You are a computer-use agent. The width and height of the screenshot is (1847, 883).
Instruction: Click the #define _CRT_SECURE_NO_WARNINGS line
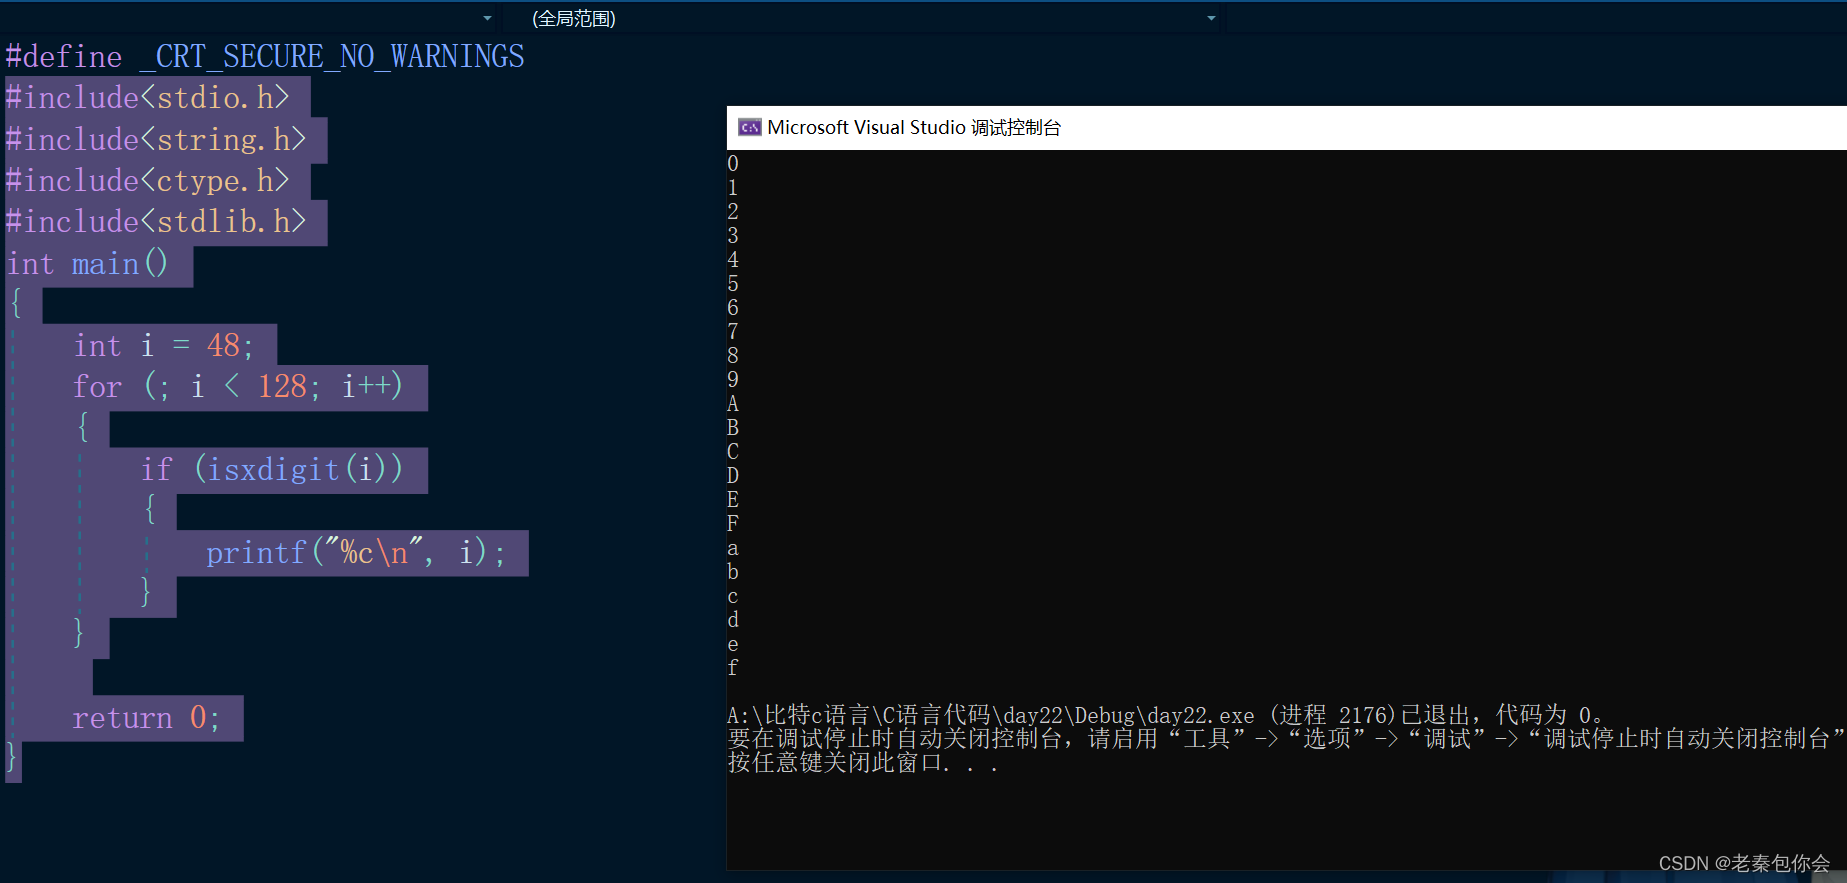[265, 57]
